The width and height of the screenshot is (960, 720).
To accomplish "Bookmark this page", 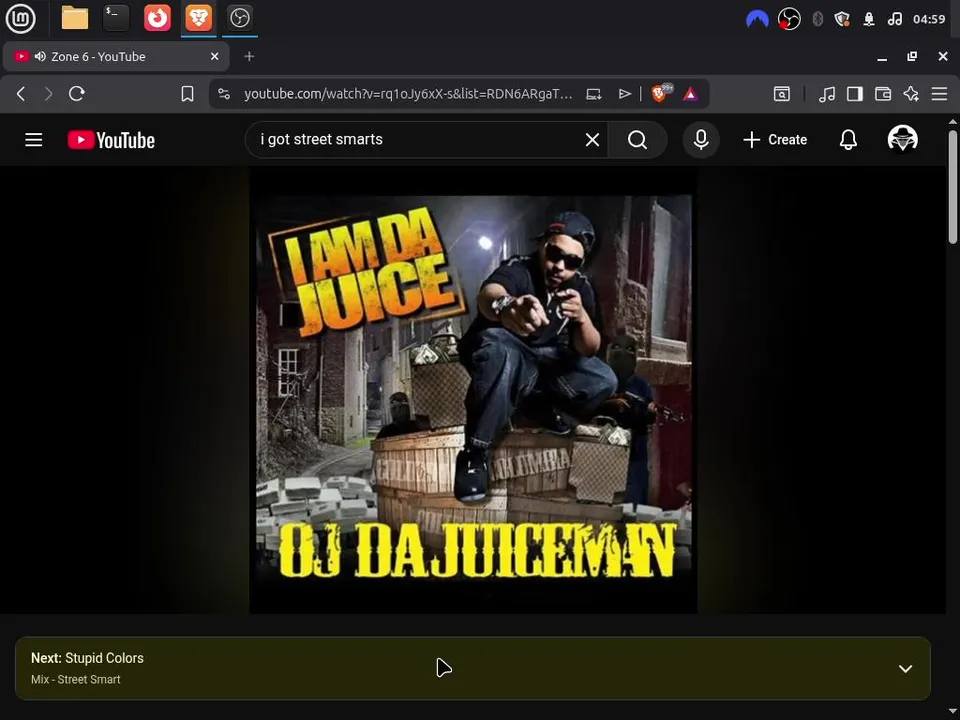I will pyautogui.click(x=187, y=94).
